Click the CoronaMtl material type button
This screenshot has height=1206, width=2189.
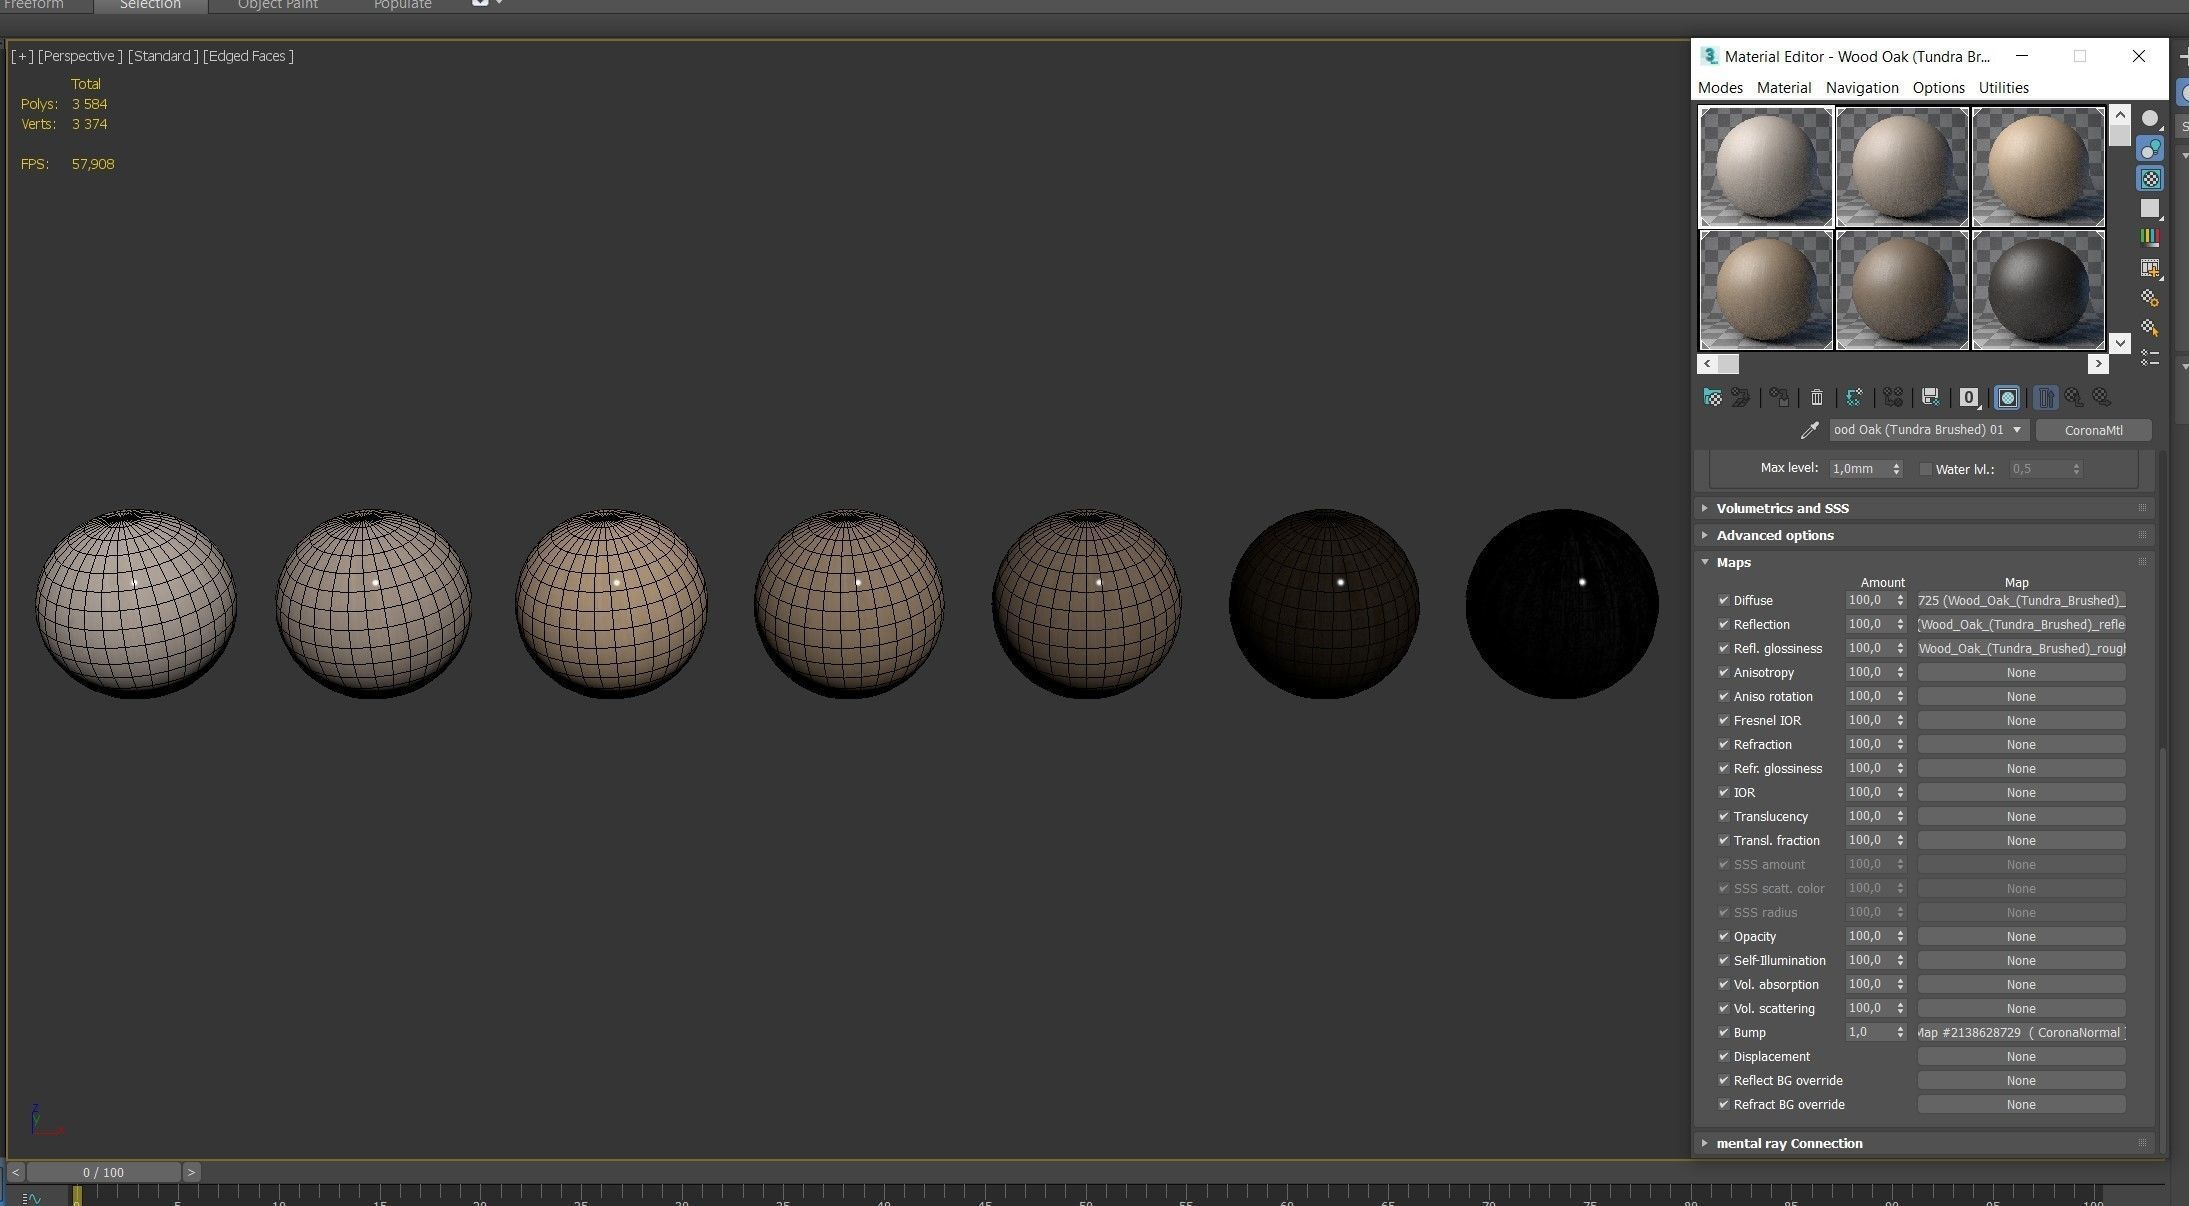coord(2093,430)
